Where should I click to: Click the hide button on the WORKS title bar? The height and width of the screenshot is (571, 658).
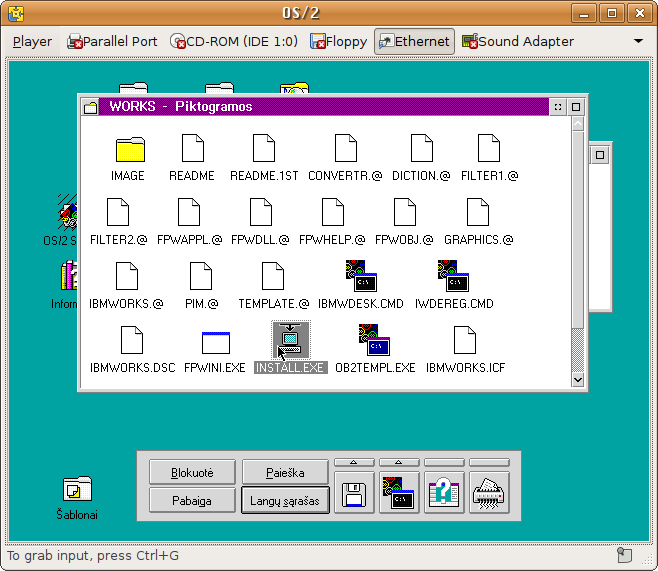(558, 107)
